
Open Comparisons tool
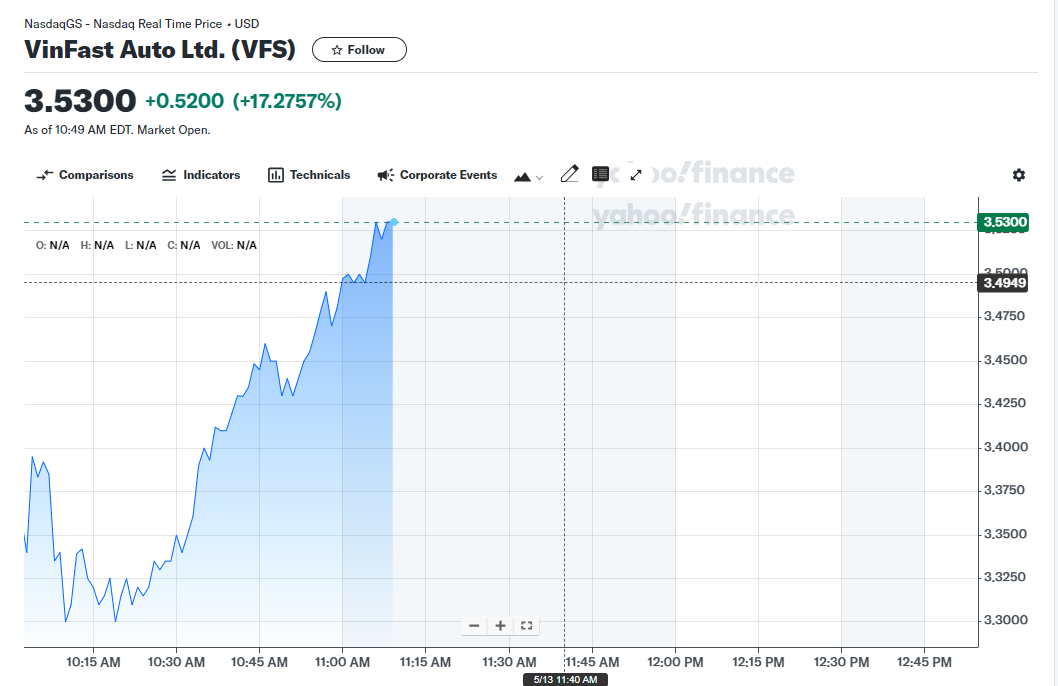pos(84,175)
